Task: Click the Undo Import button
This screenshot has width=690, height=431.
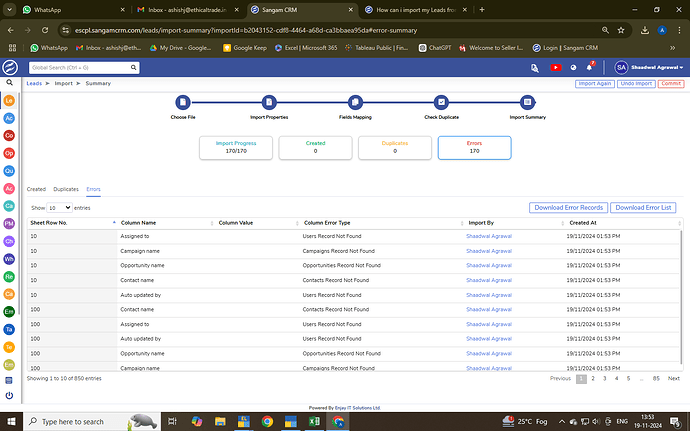Action: click(636, 84)
